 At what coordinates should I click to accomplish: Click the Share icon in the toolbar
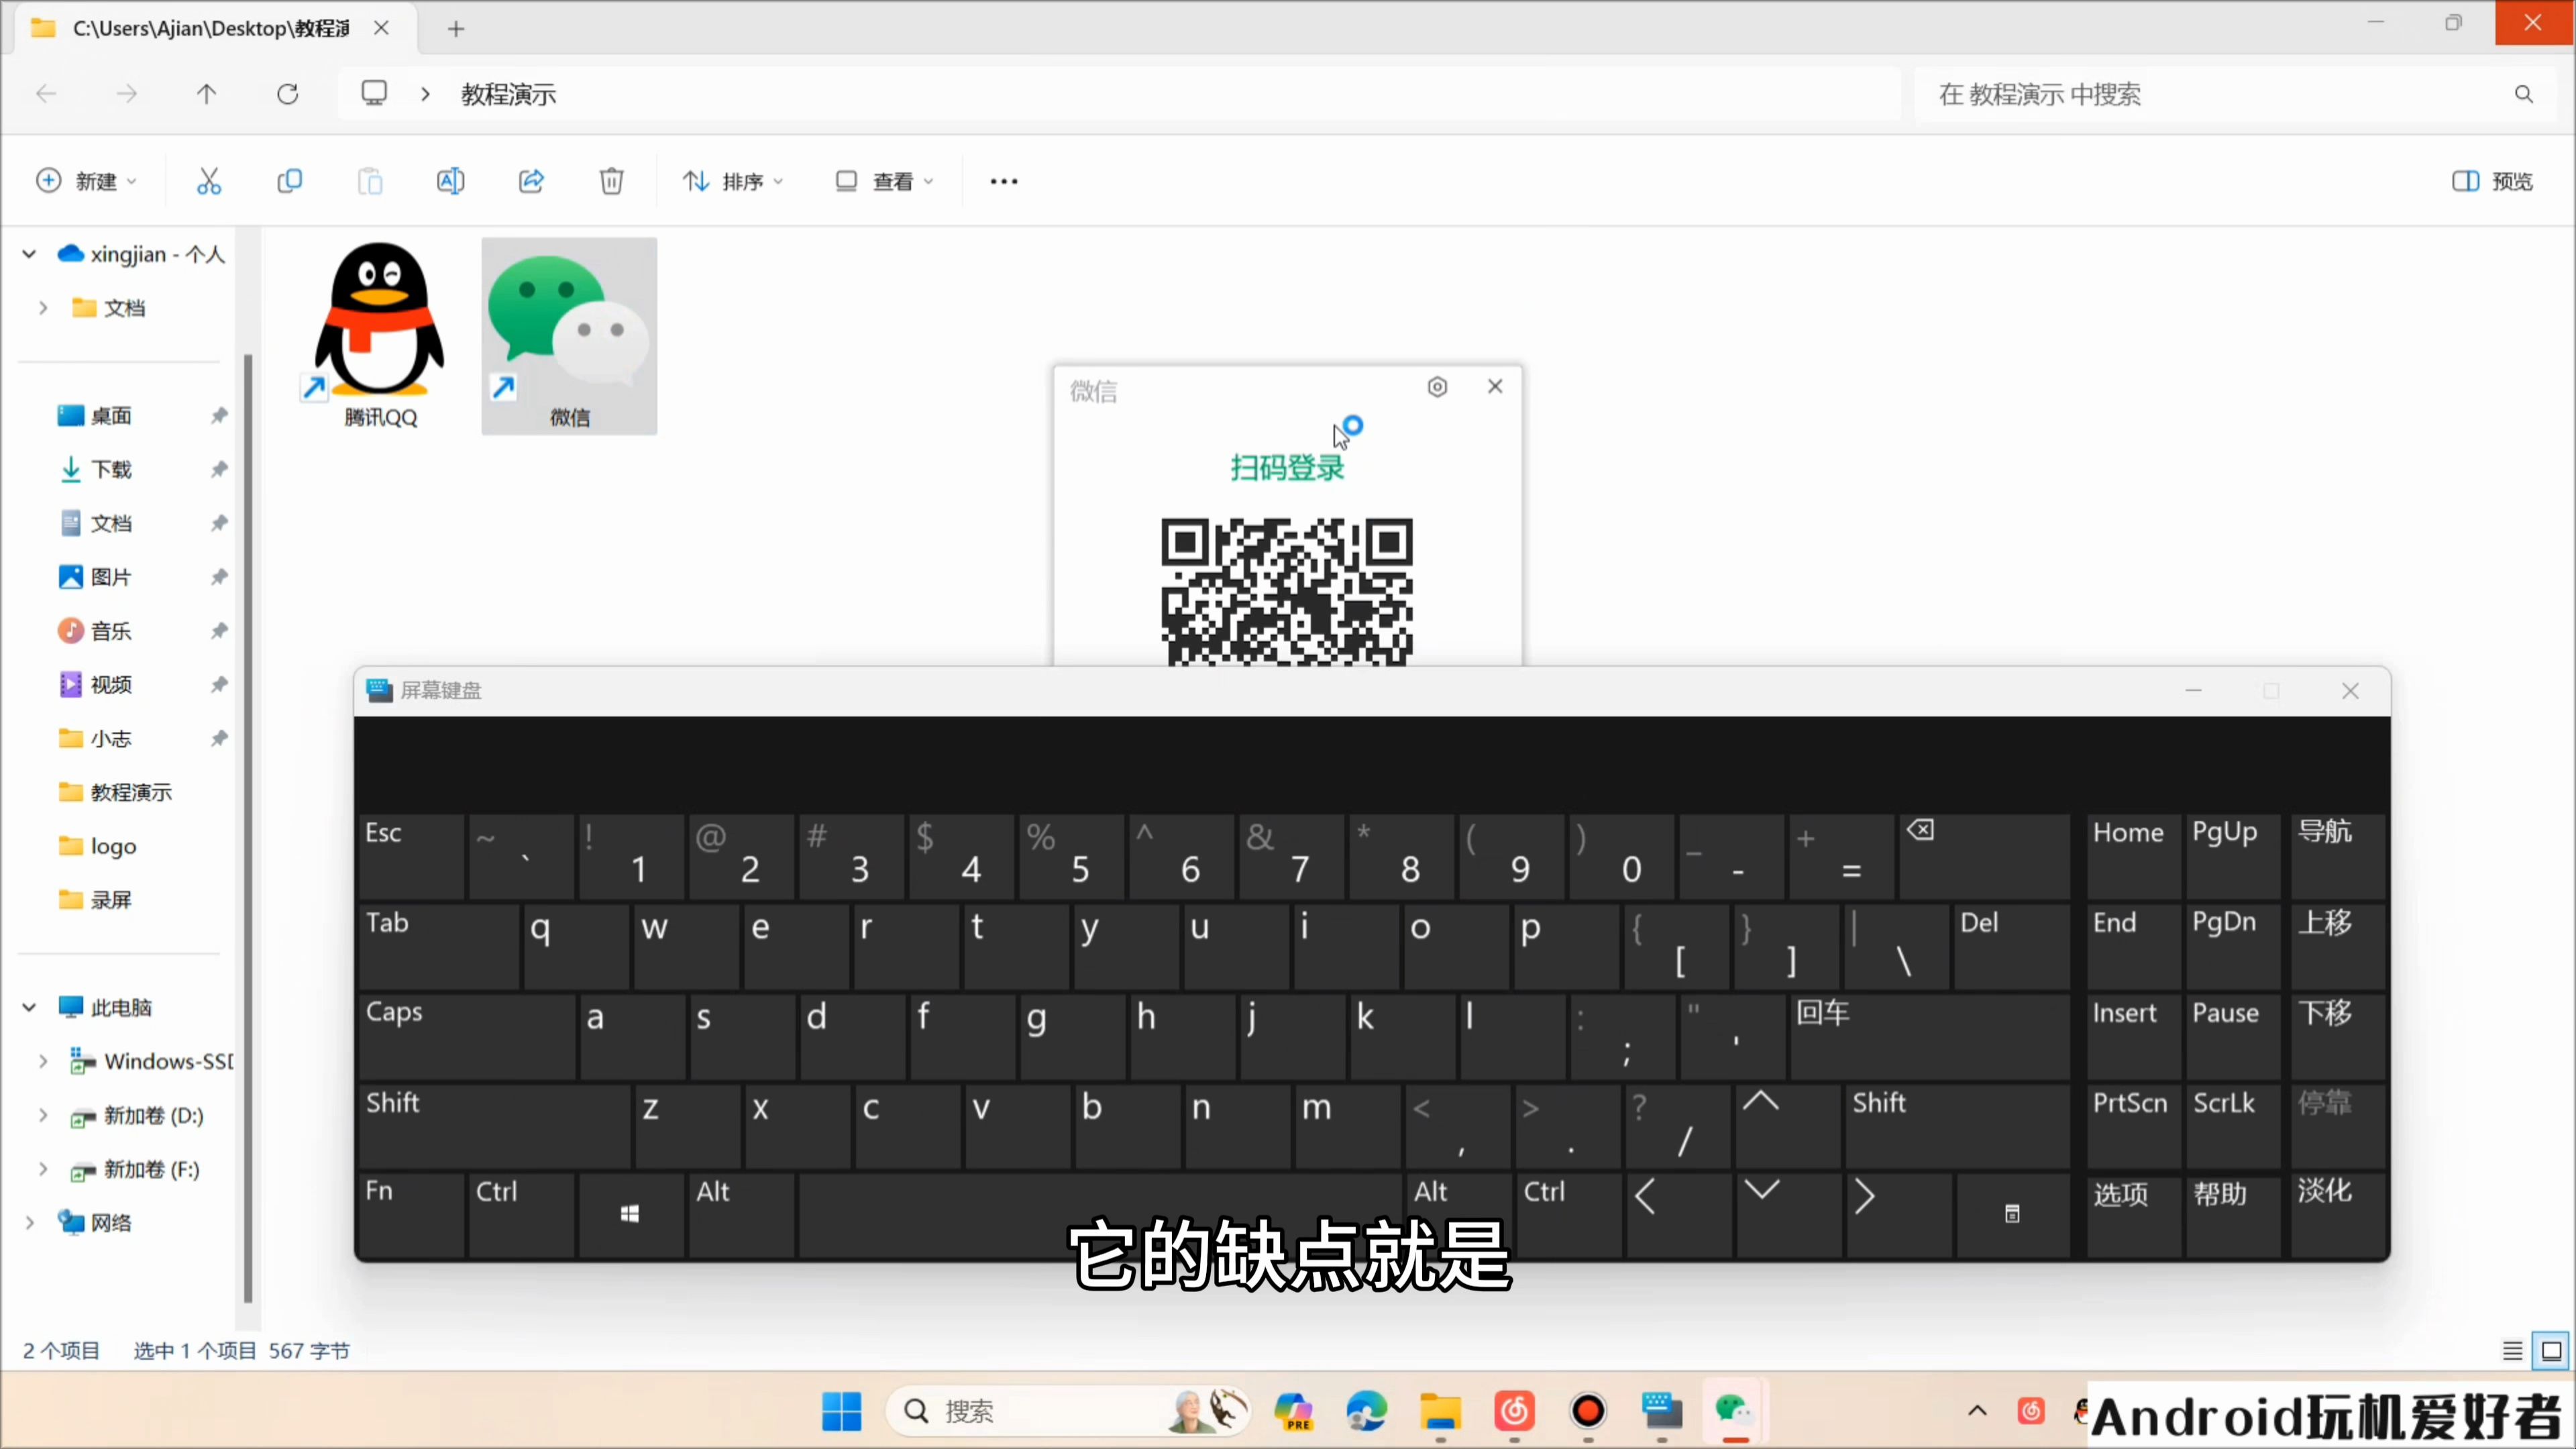[531, 180]
